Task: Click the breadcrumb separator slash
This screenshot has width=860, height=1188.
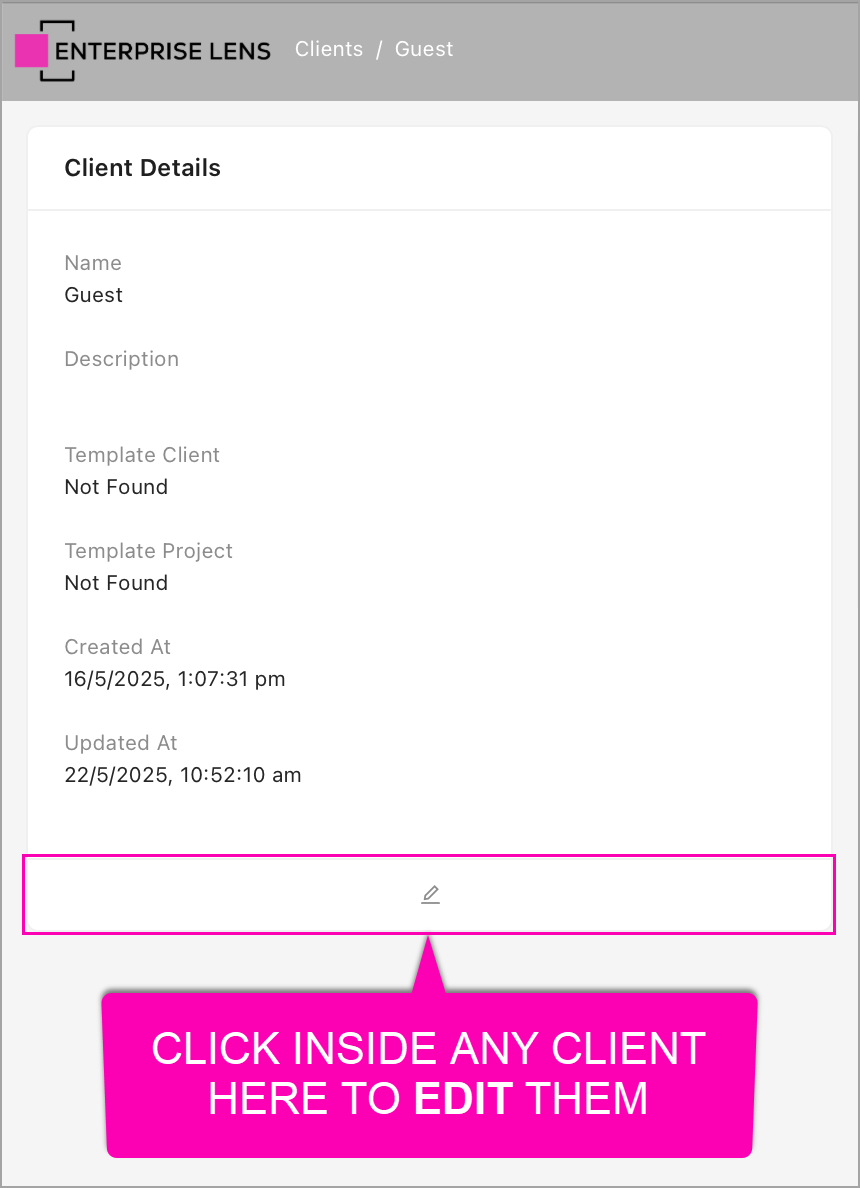Action: point(378,48)
